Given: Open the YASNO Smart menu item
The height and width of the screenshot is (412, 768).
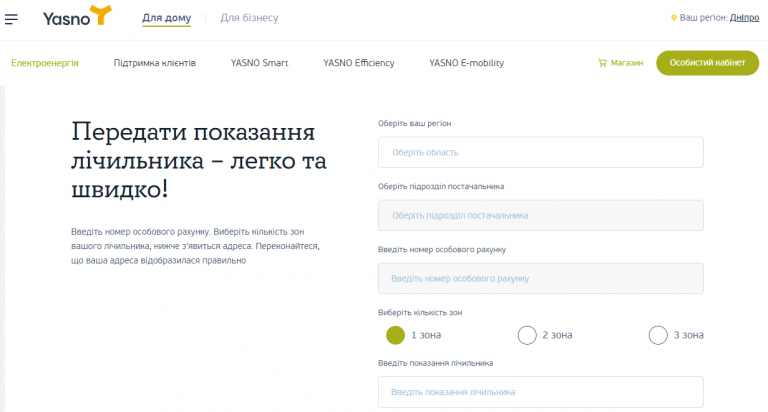Looking at the screenshot, I should point(260,63).
